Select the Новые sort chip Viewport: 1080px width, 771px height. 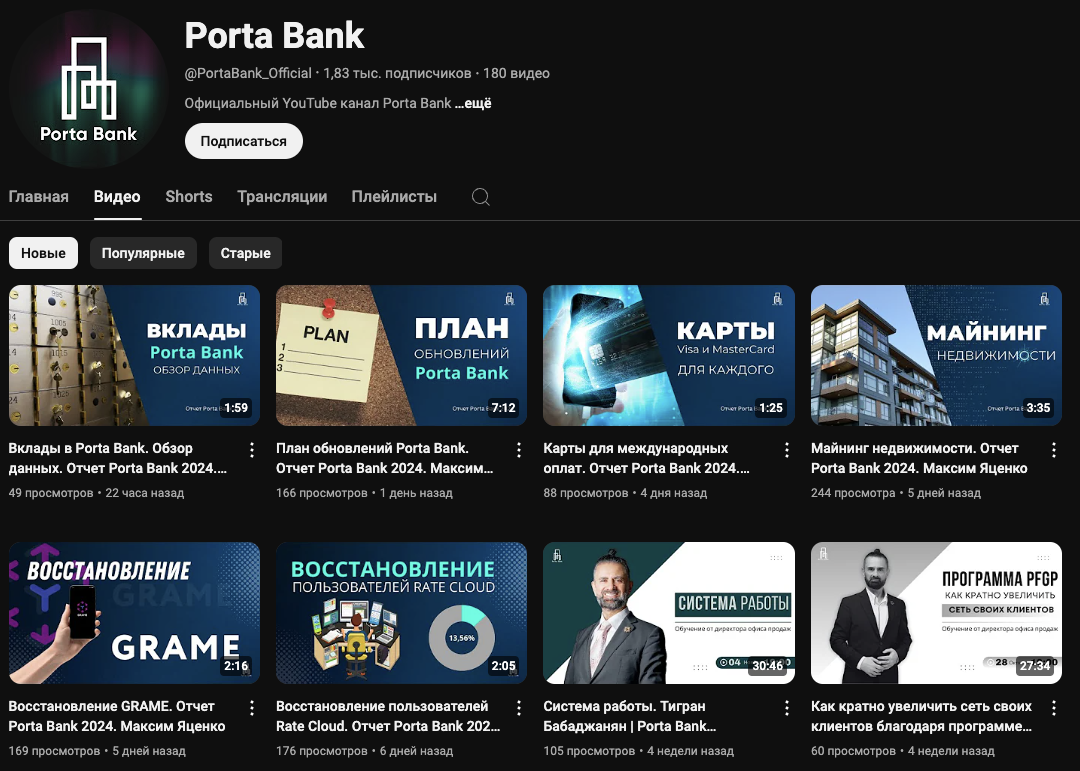click(43, 253)
